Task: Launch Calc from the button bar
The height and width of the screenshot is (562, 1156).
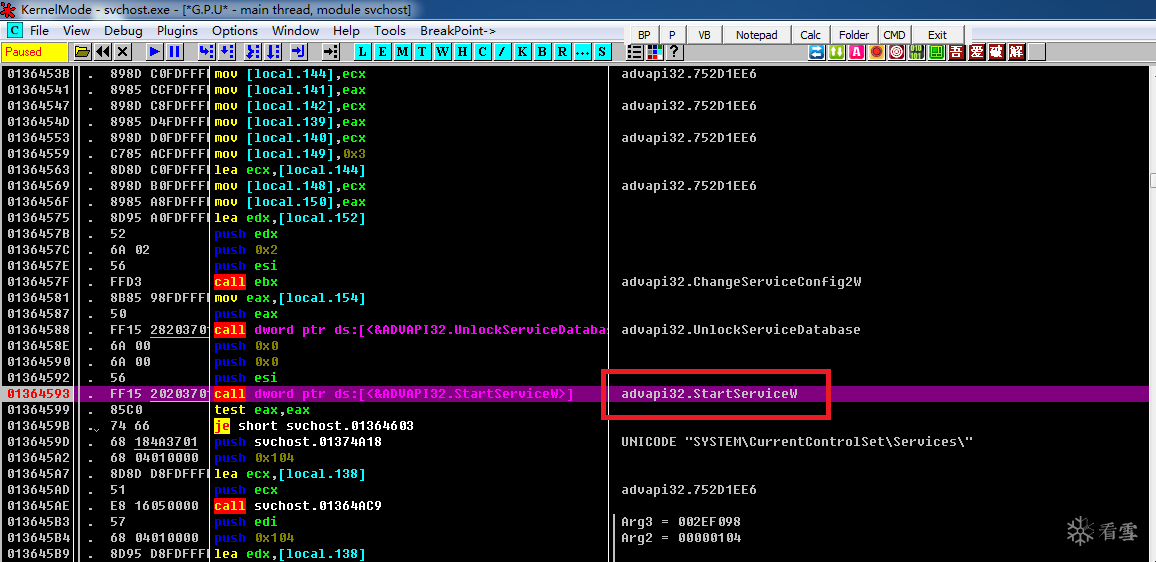Action: click(810, 35)
